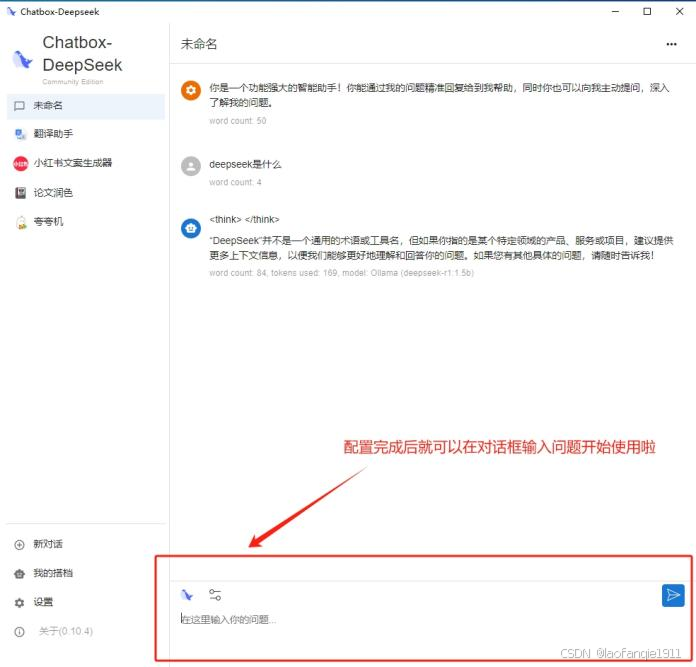Click the 未命名 conversation title header
The width and height of the screenshot is (696, 667).
click(199, 44)
